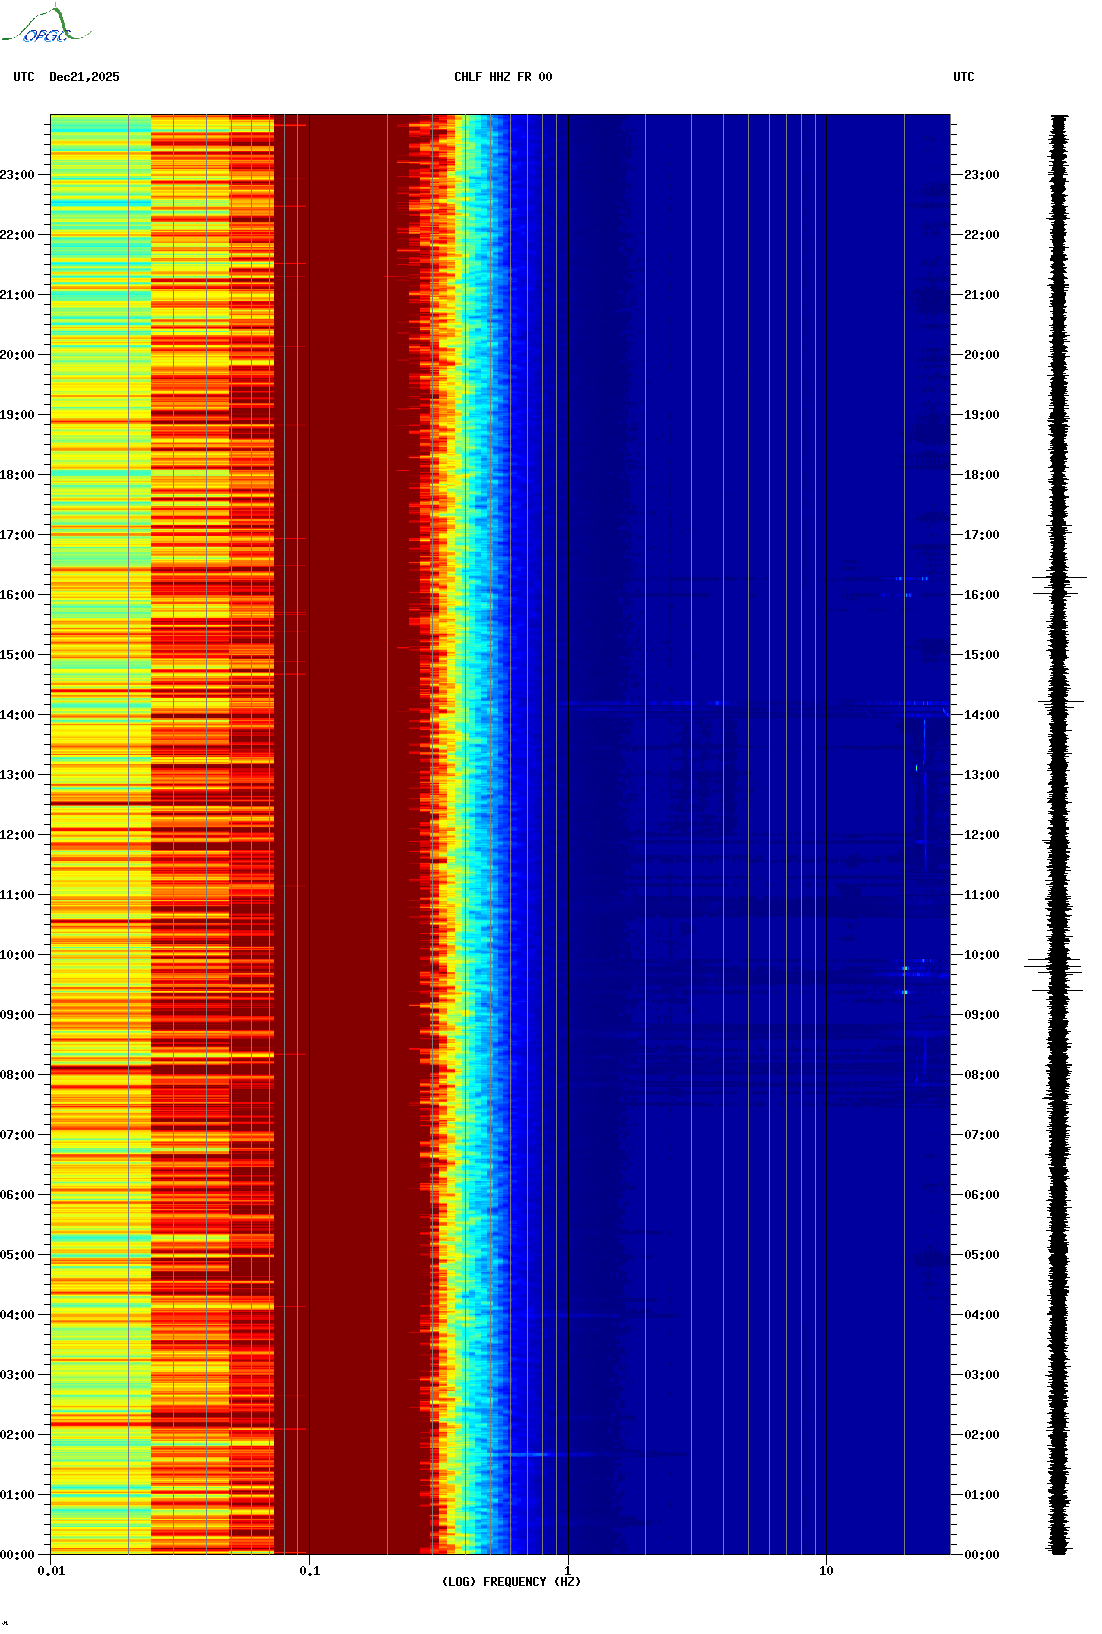The width and height of the screenshot is (1102, 1634).
Task: Click the seismogram spike just above 16:00
Action: pyautogui.click(x=1059, y=578)
